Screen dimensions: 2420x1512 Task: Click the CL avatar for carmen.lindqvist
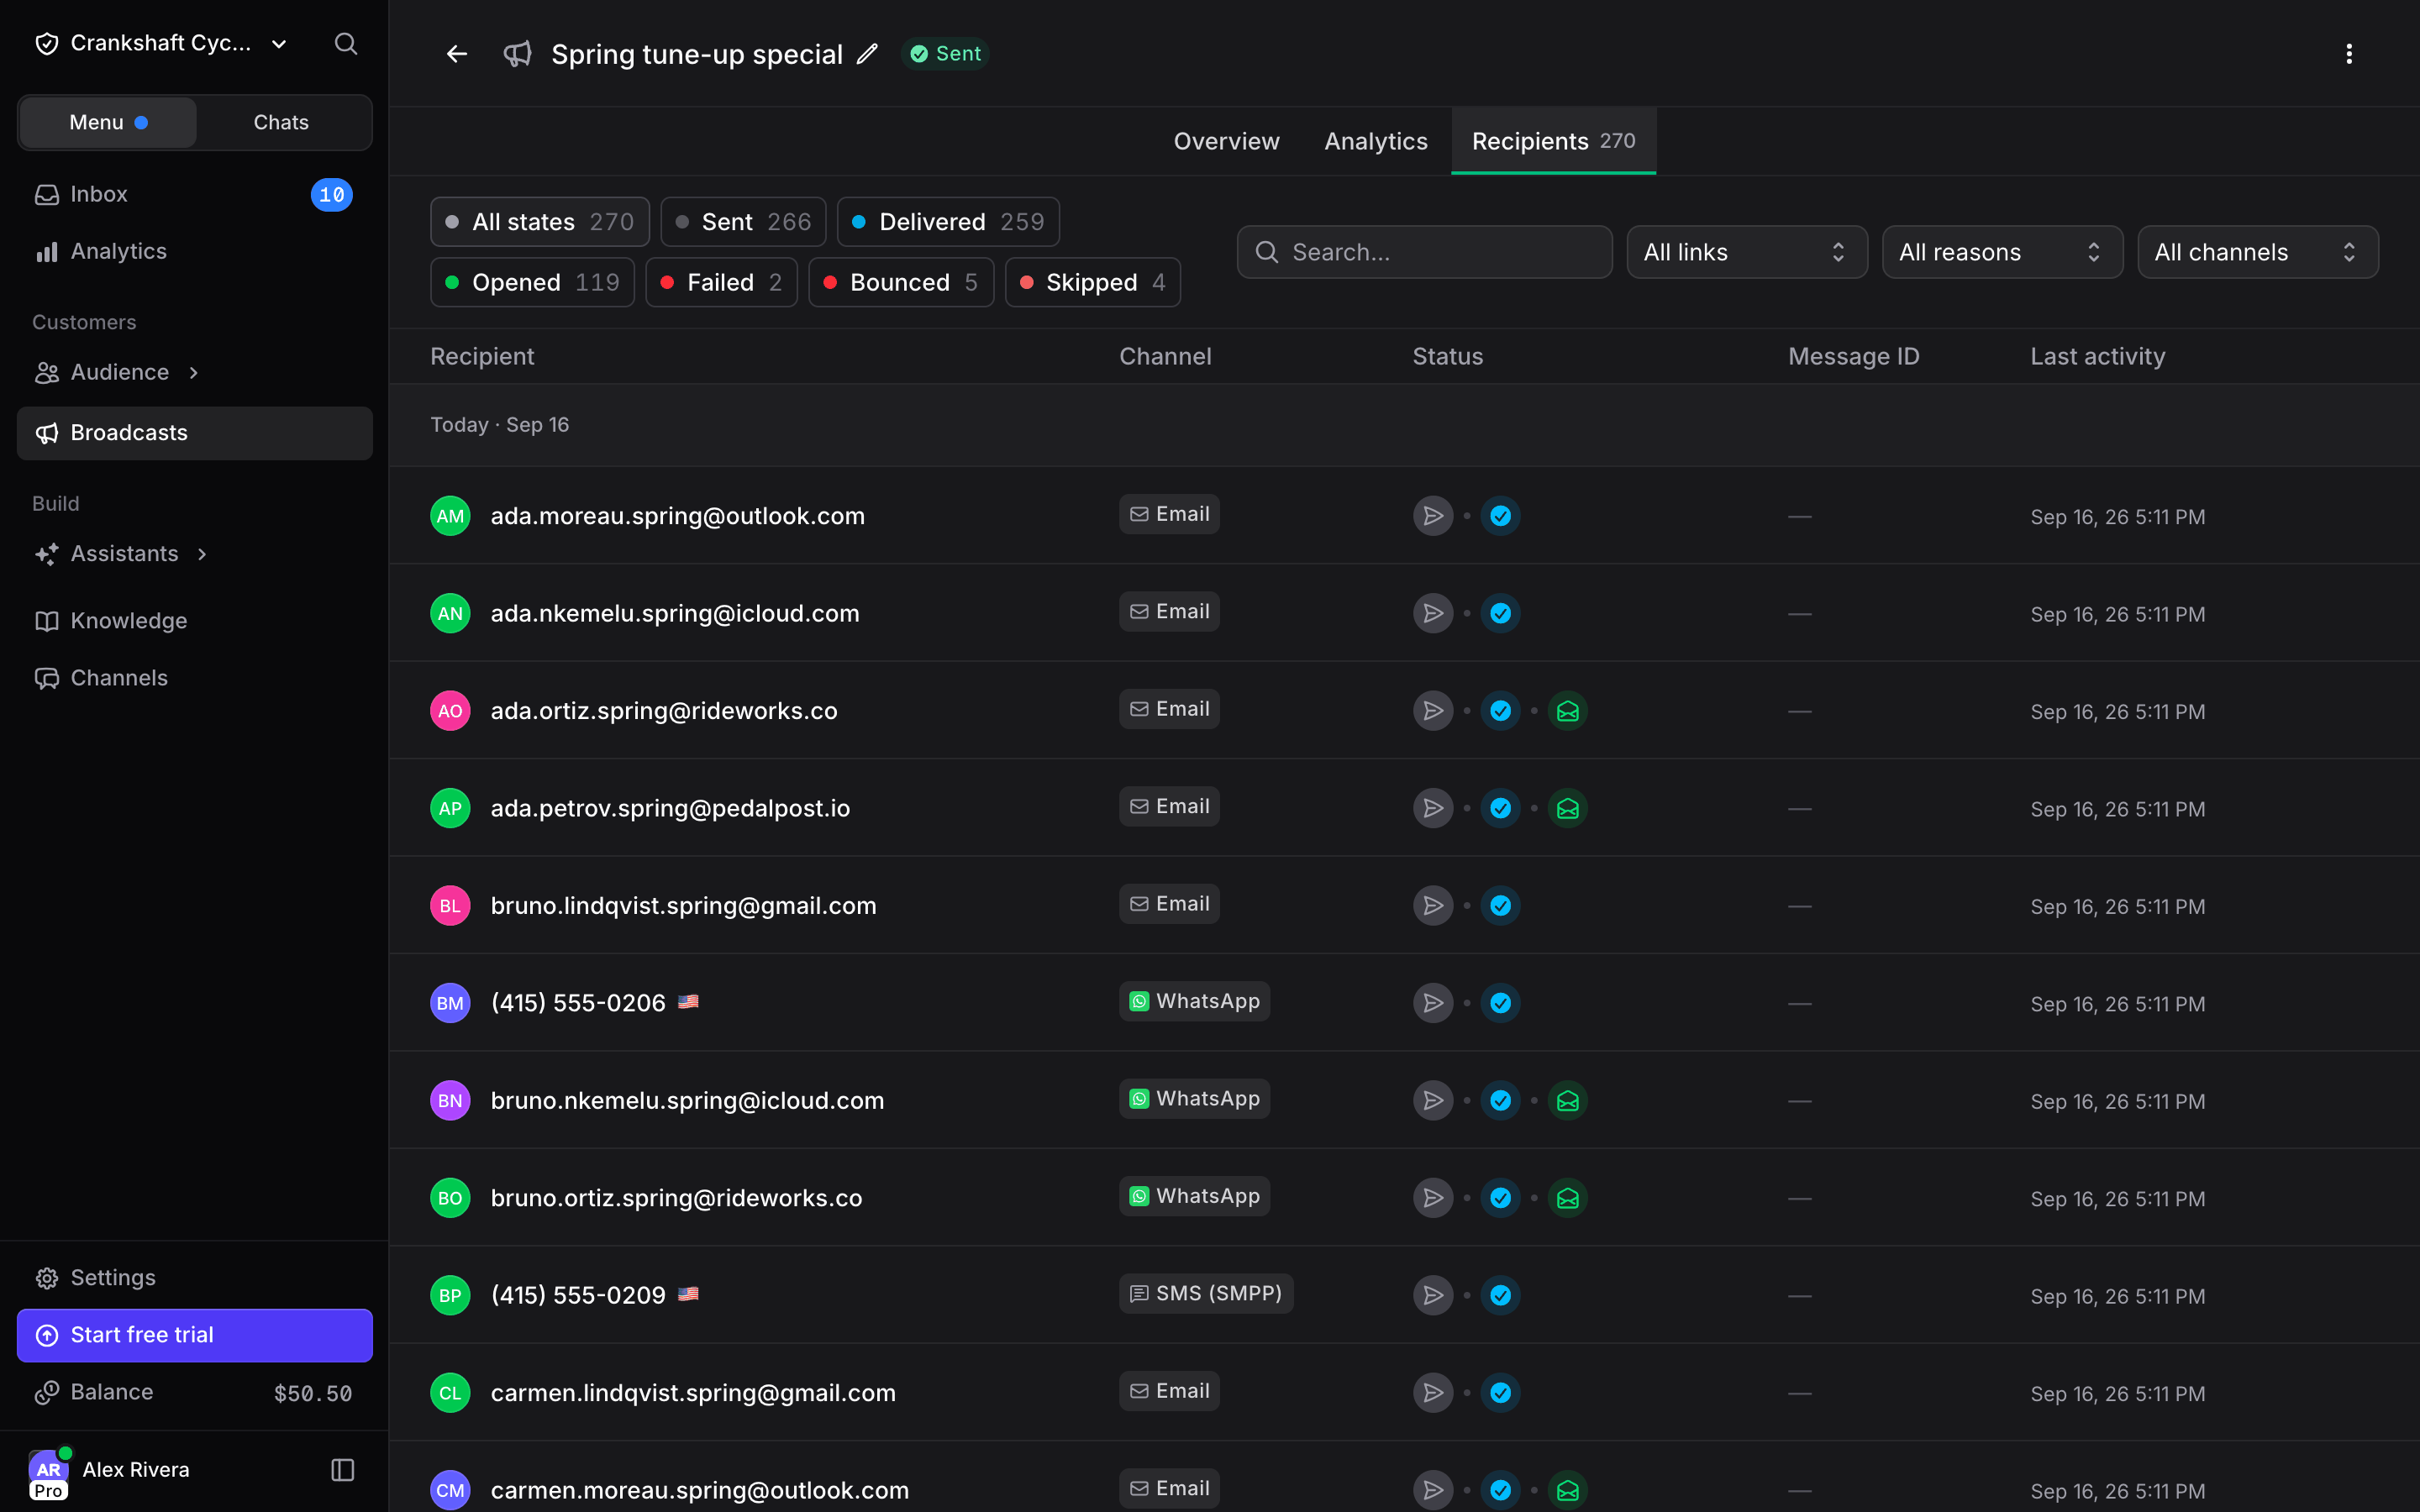click(x=450, y=1393)
